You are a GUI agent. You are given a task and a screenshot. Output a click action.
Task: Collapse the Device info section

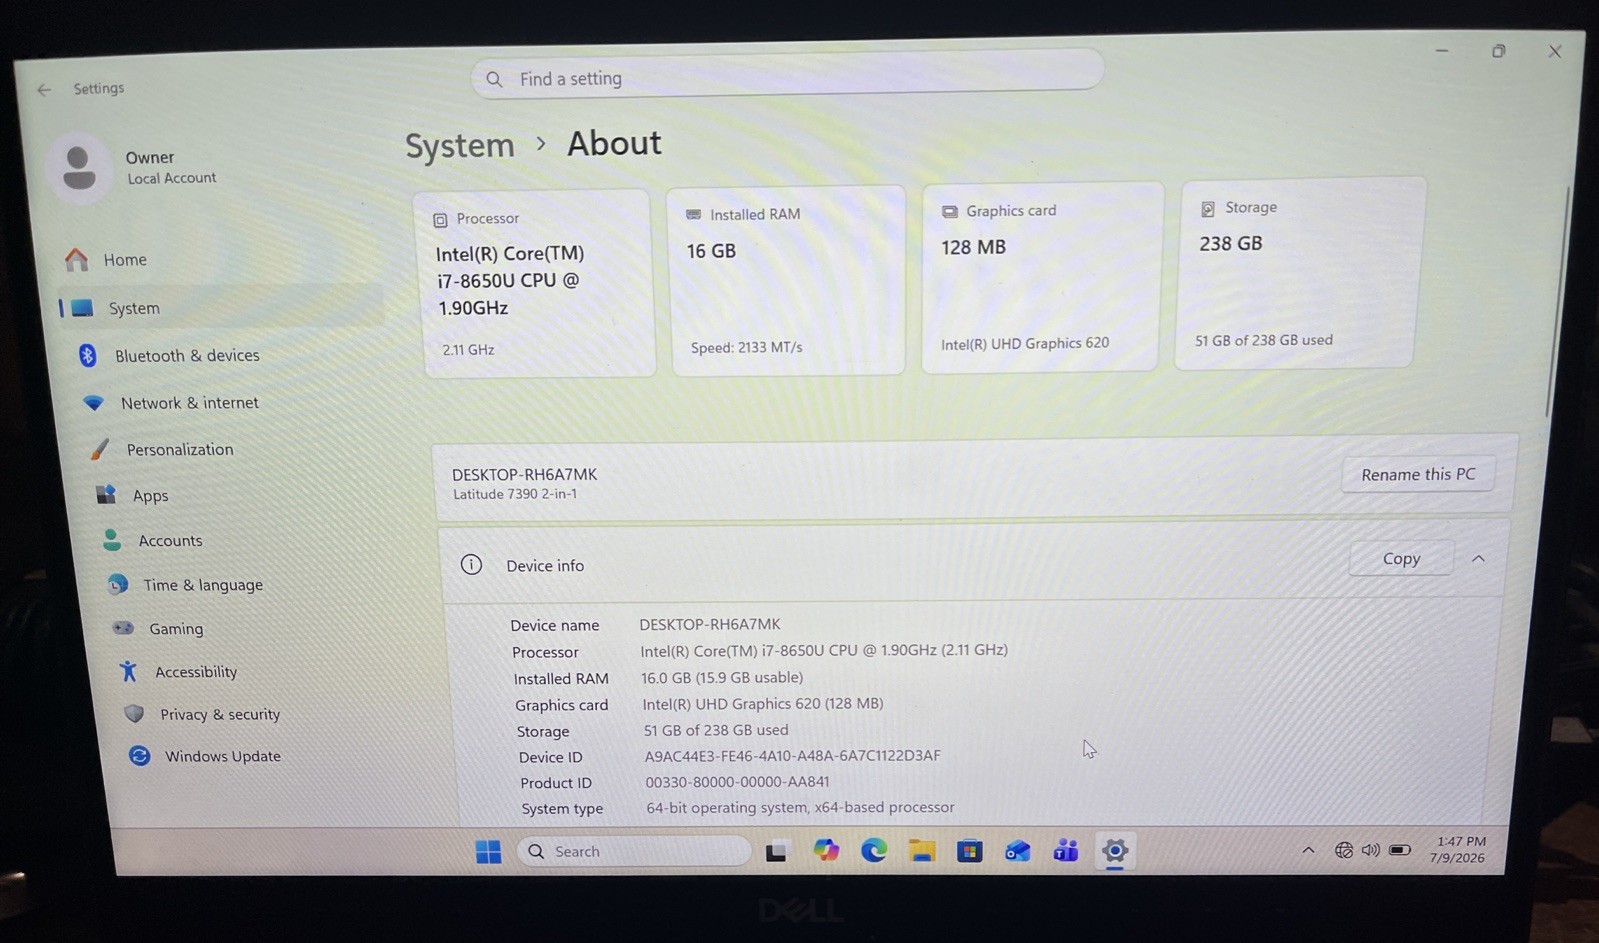1478,558
